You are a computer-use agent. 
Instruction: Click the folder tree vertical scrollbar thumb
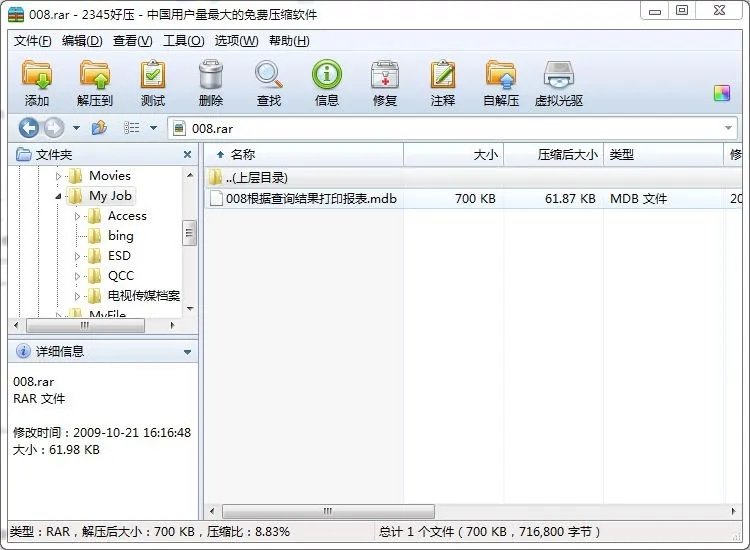(x=189, y=233)
